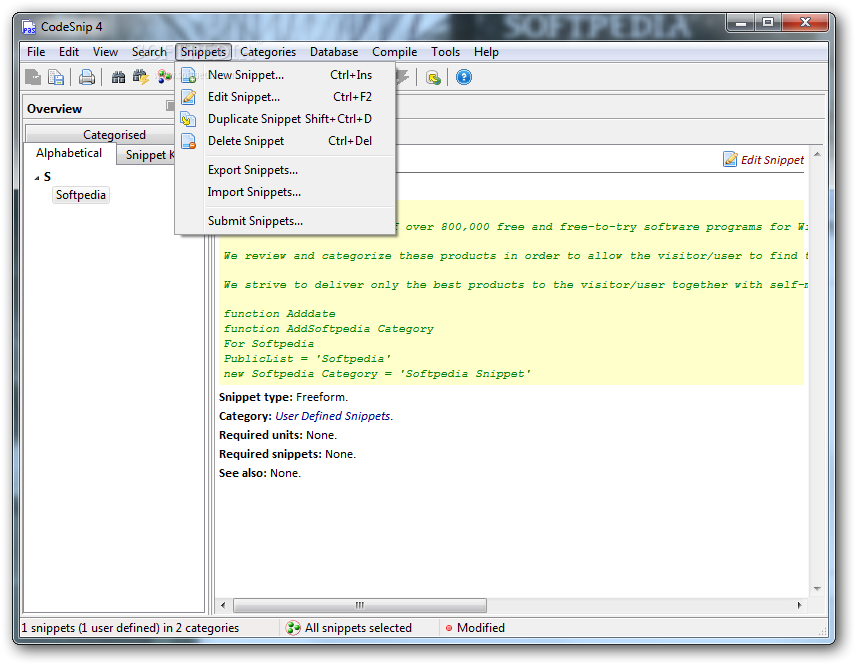The height and width of the screenshot is (665, 856).
Task: Click the Select Snippets coloured balls icon
Action: [x=164, y=77]
